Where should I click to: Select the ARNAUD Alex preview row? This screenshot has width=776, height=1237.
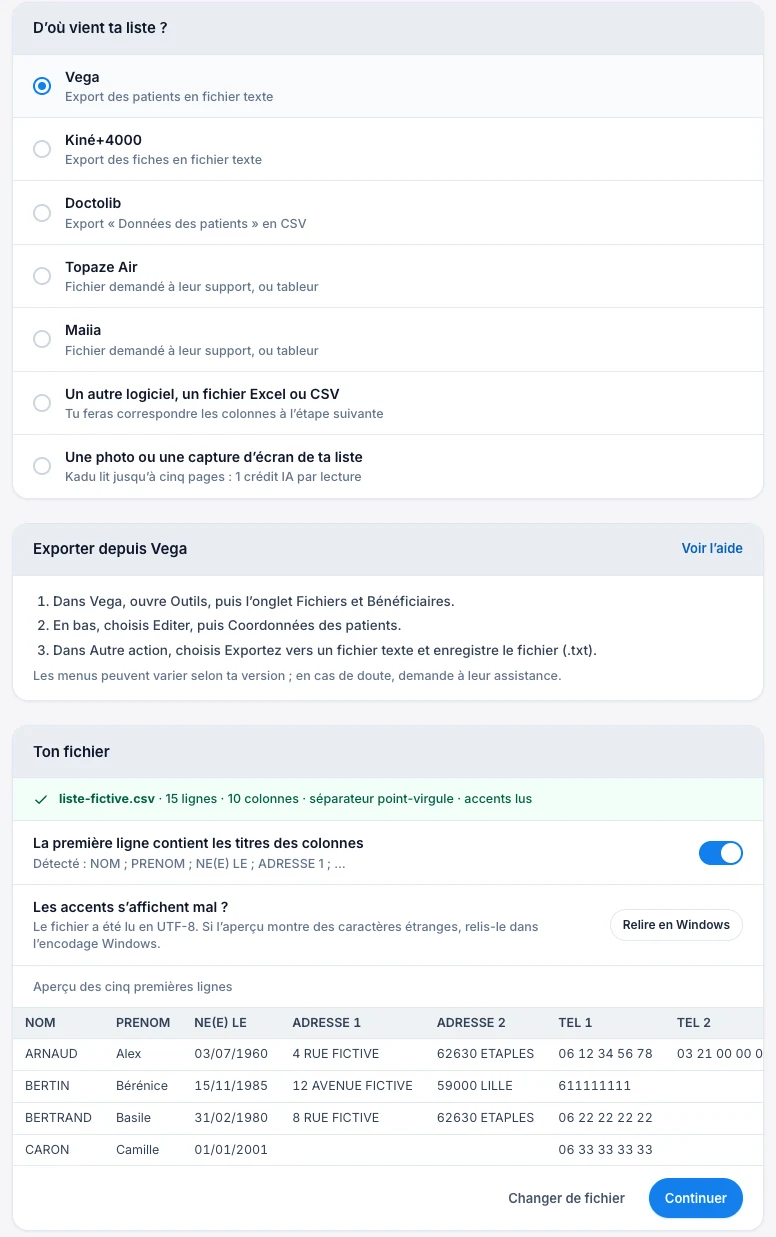[388, 1054]
